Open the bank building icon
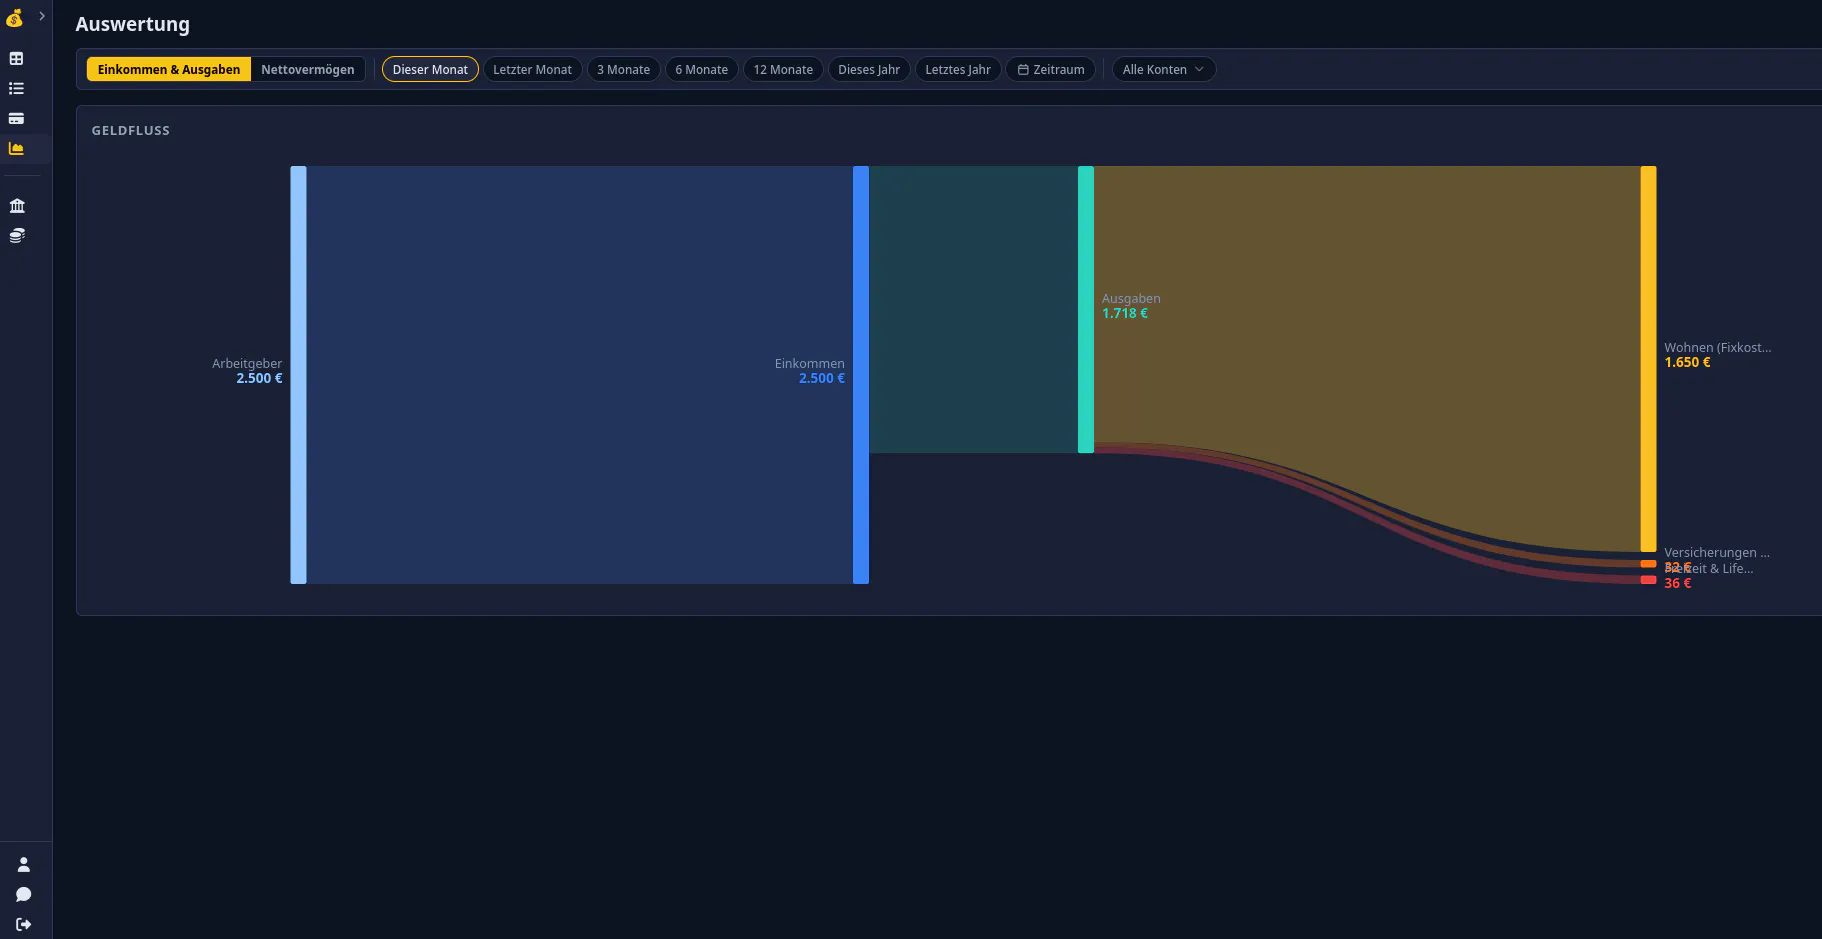Image resolution: width=1822 pixels, height=939 pixels. 17,206
